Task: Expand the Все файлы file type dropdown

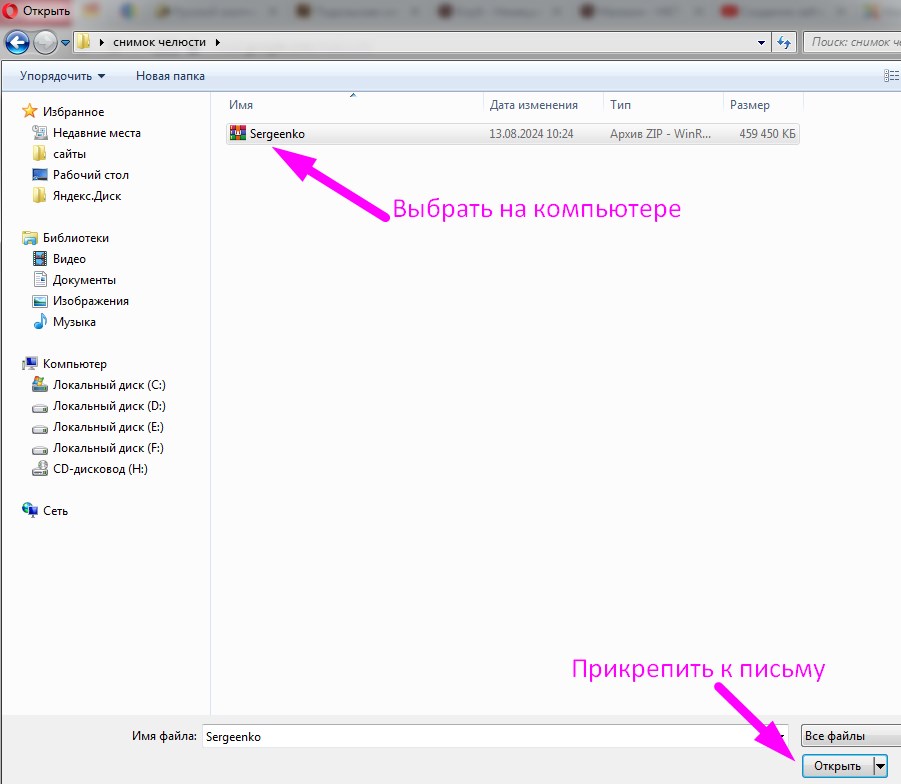Action: click(x=850, y=736)
